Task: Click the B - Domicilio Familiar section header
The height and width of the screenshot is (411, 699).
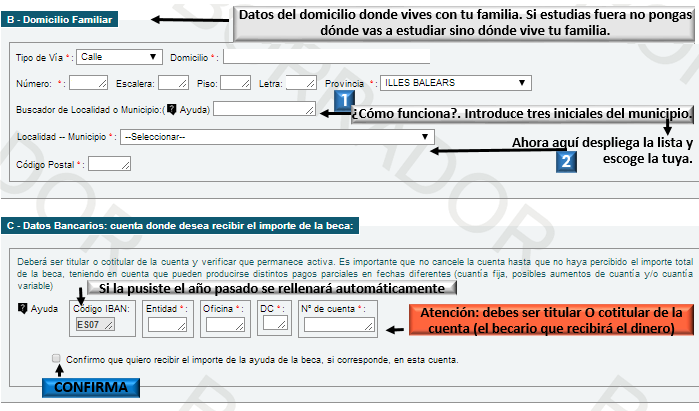Action: [x=59, y=20]
